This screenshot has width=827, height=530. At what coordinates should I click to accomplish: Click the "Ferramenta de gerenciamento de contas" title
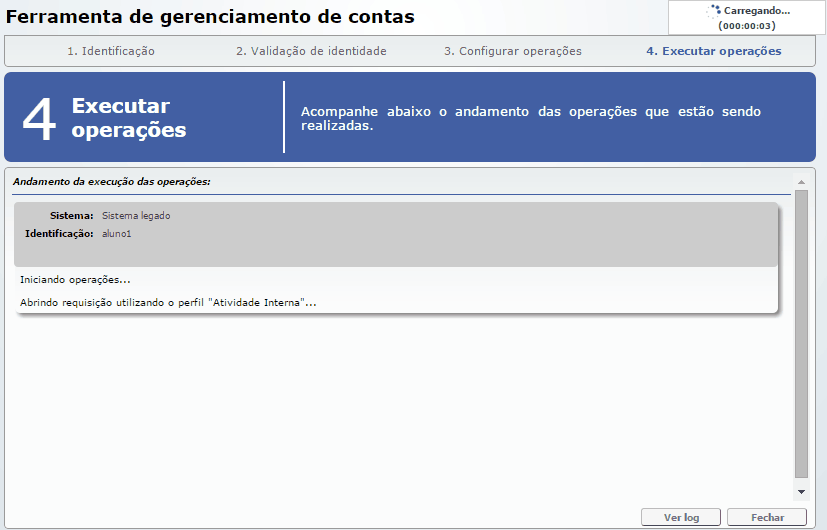[210, 17]
